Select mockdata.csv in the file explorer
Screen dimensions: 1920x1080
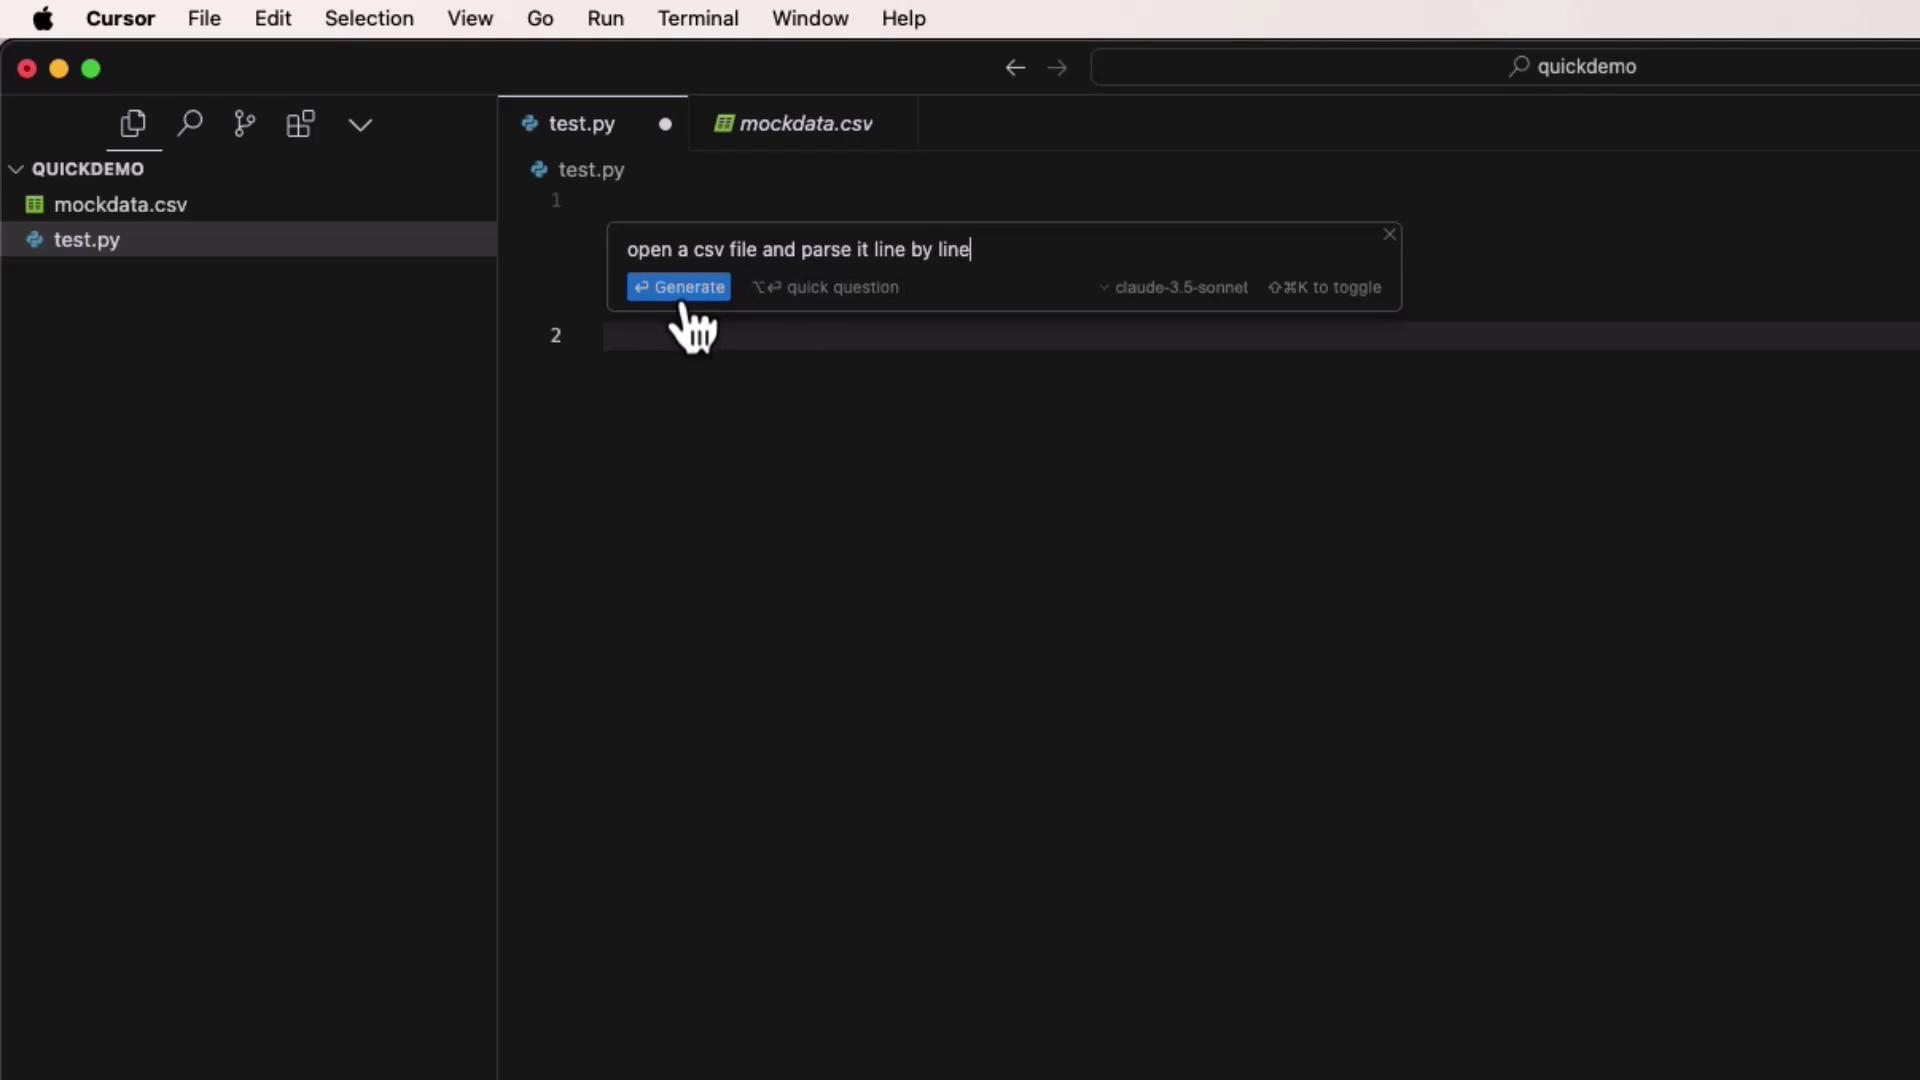pyautogui.click(x=120, y=204)
